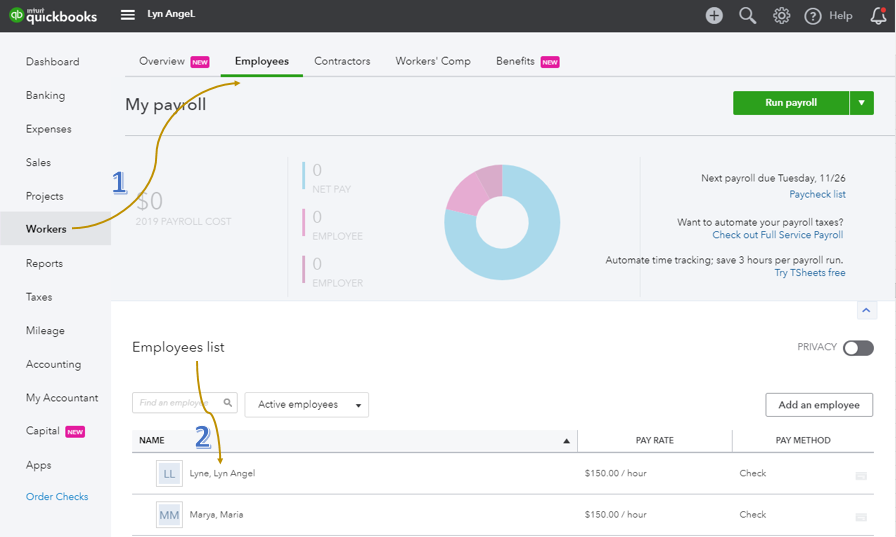Open the Active employees filter dropdown
The height and width of the screenshot is (537, 896).
point(307,404)
